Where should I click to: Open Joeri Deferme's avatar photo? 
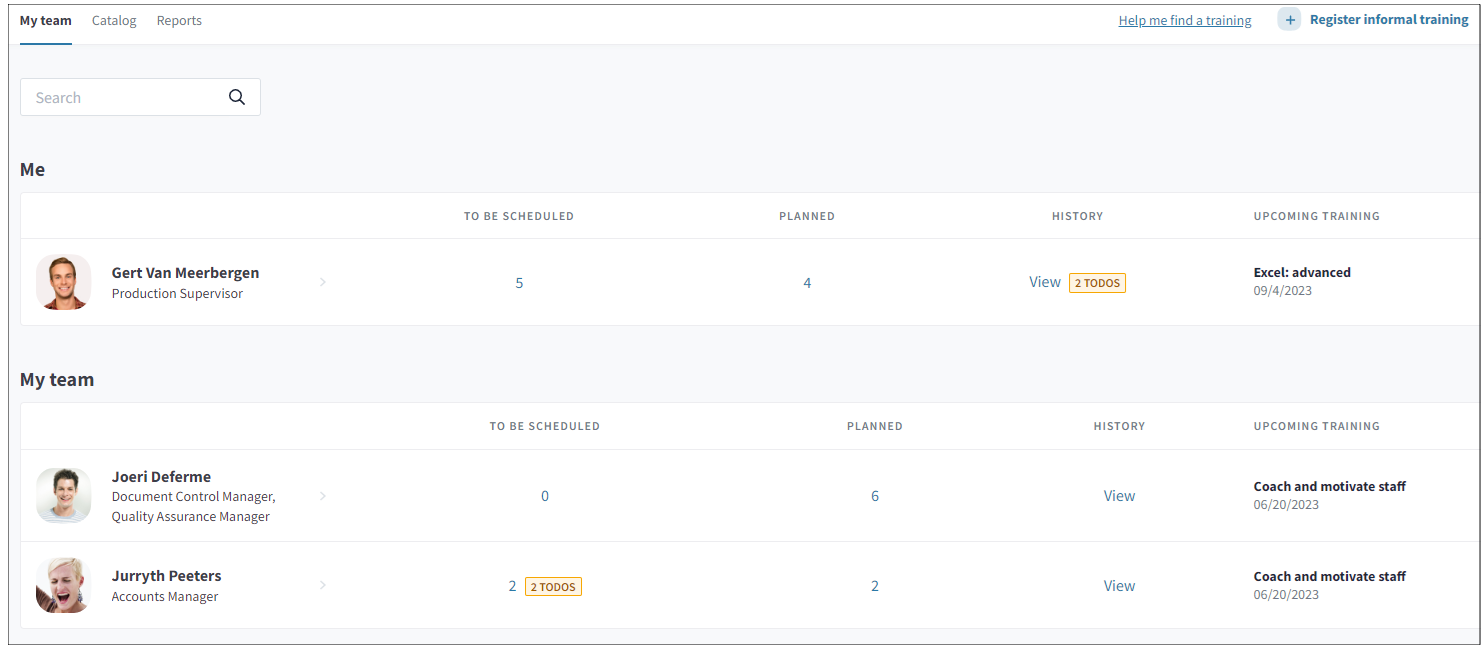64,495
